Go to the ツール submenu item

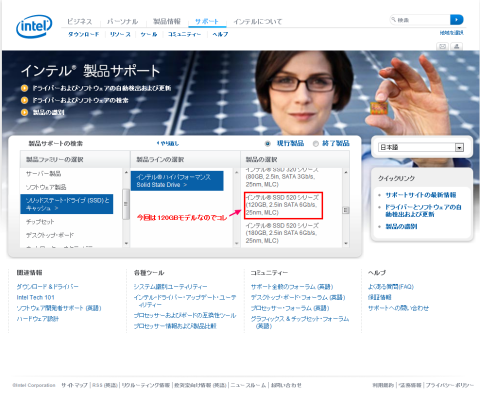tap(149, 34)
